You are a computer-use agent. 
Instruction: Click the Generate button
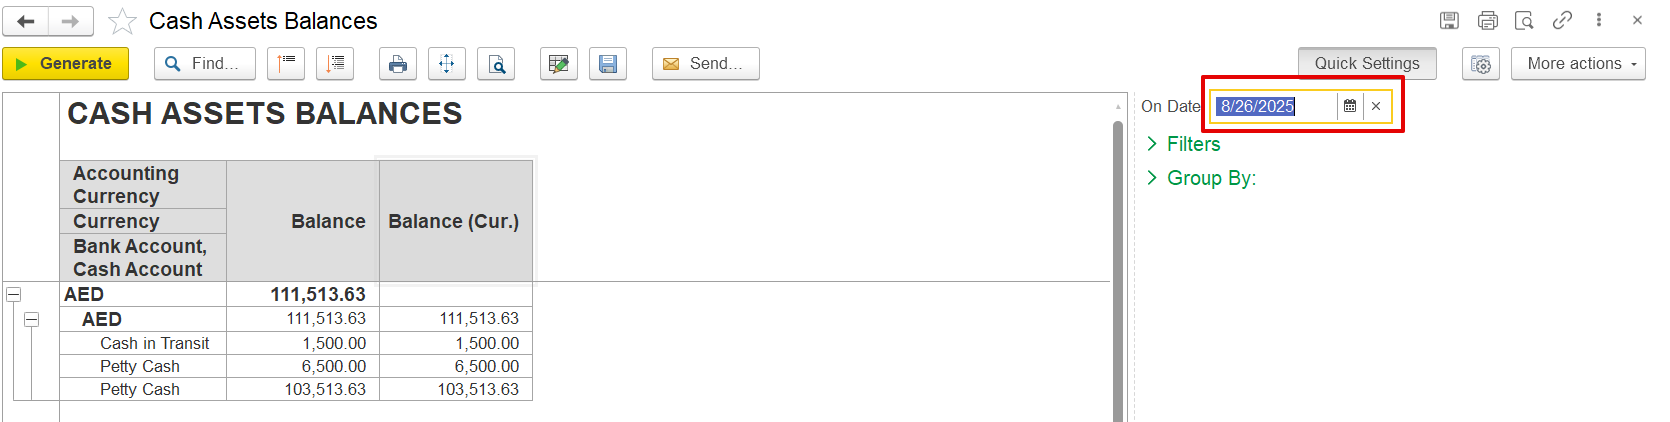(66, 64)
